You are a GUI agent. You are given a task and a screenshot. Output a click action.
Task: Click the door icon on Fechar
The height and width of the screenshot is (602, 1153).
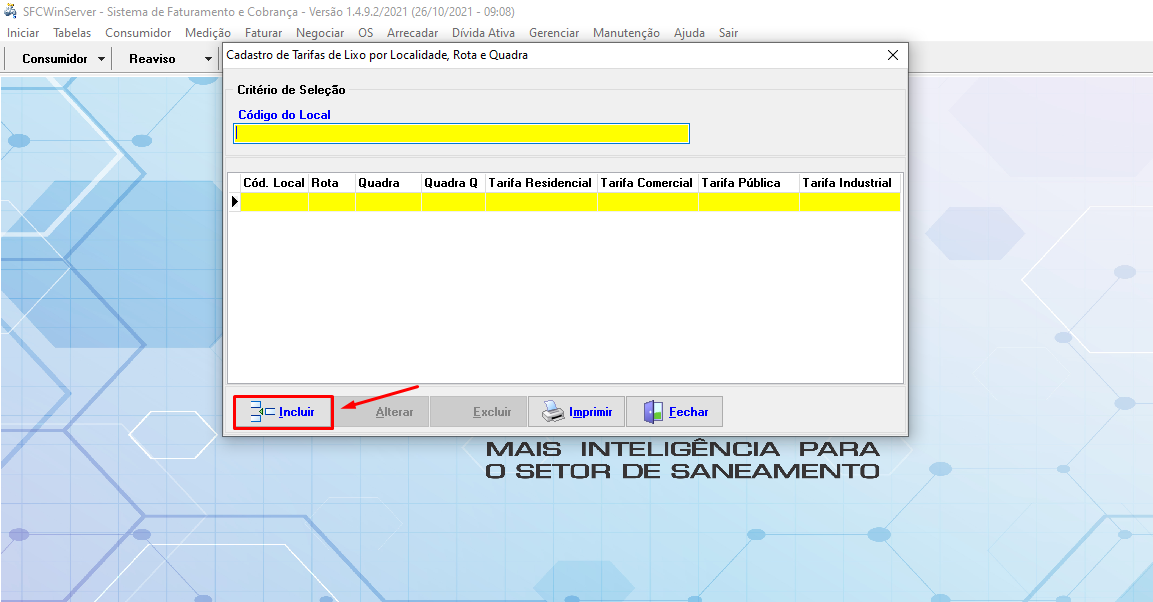[653, 412]
